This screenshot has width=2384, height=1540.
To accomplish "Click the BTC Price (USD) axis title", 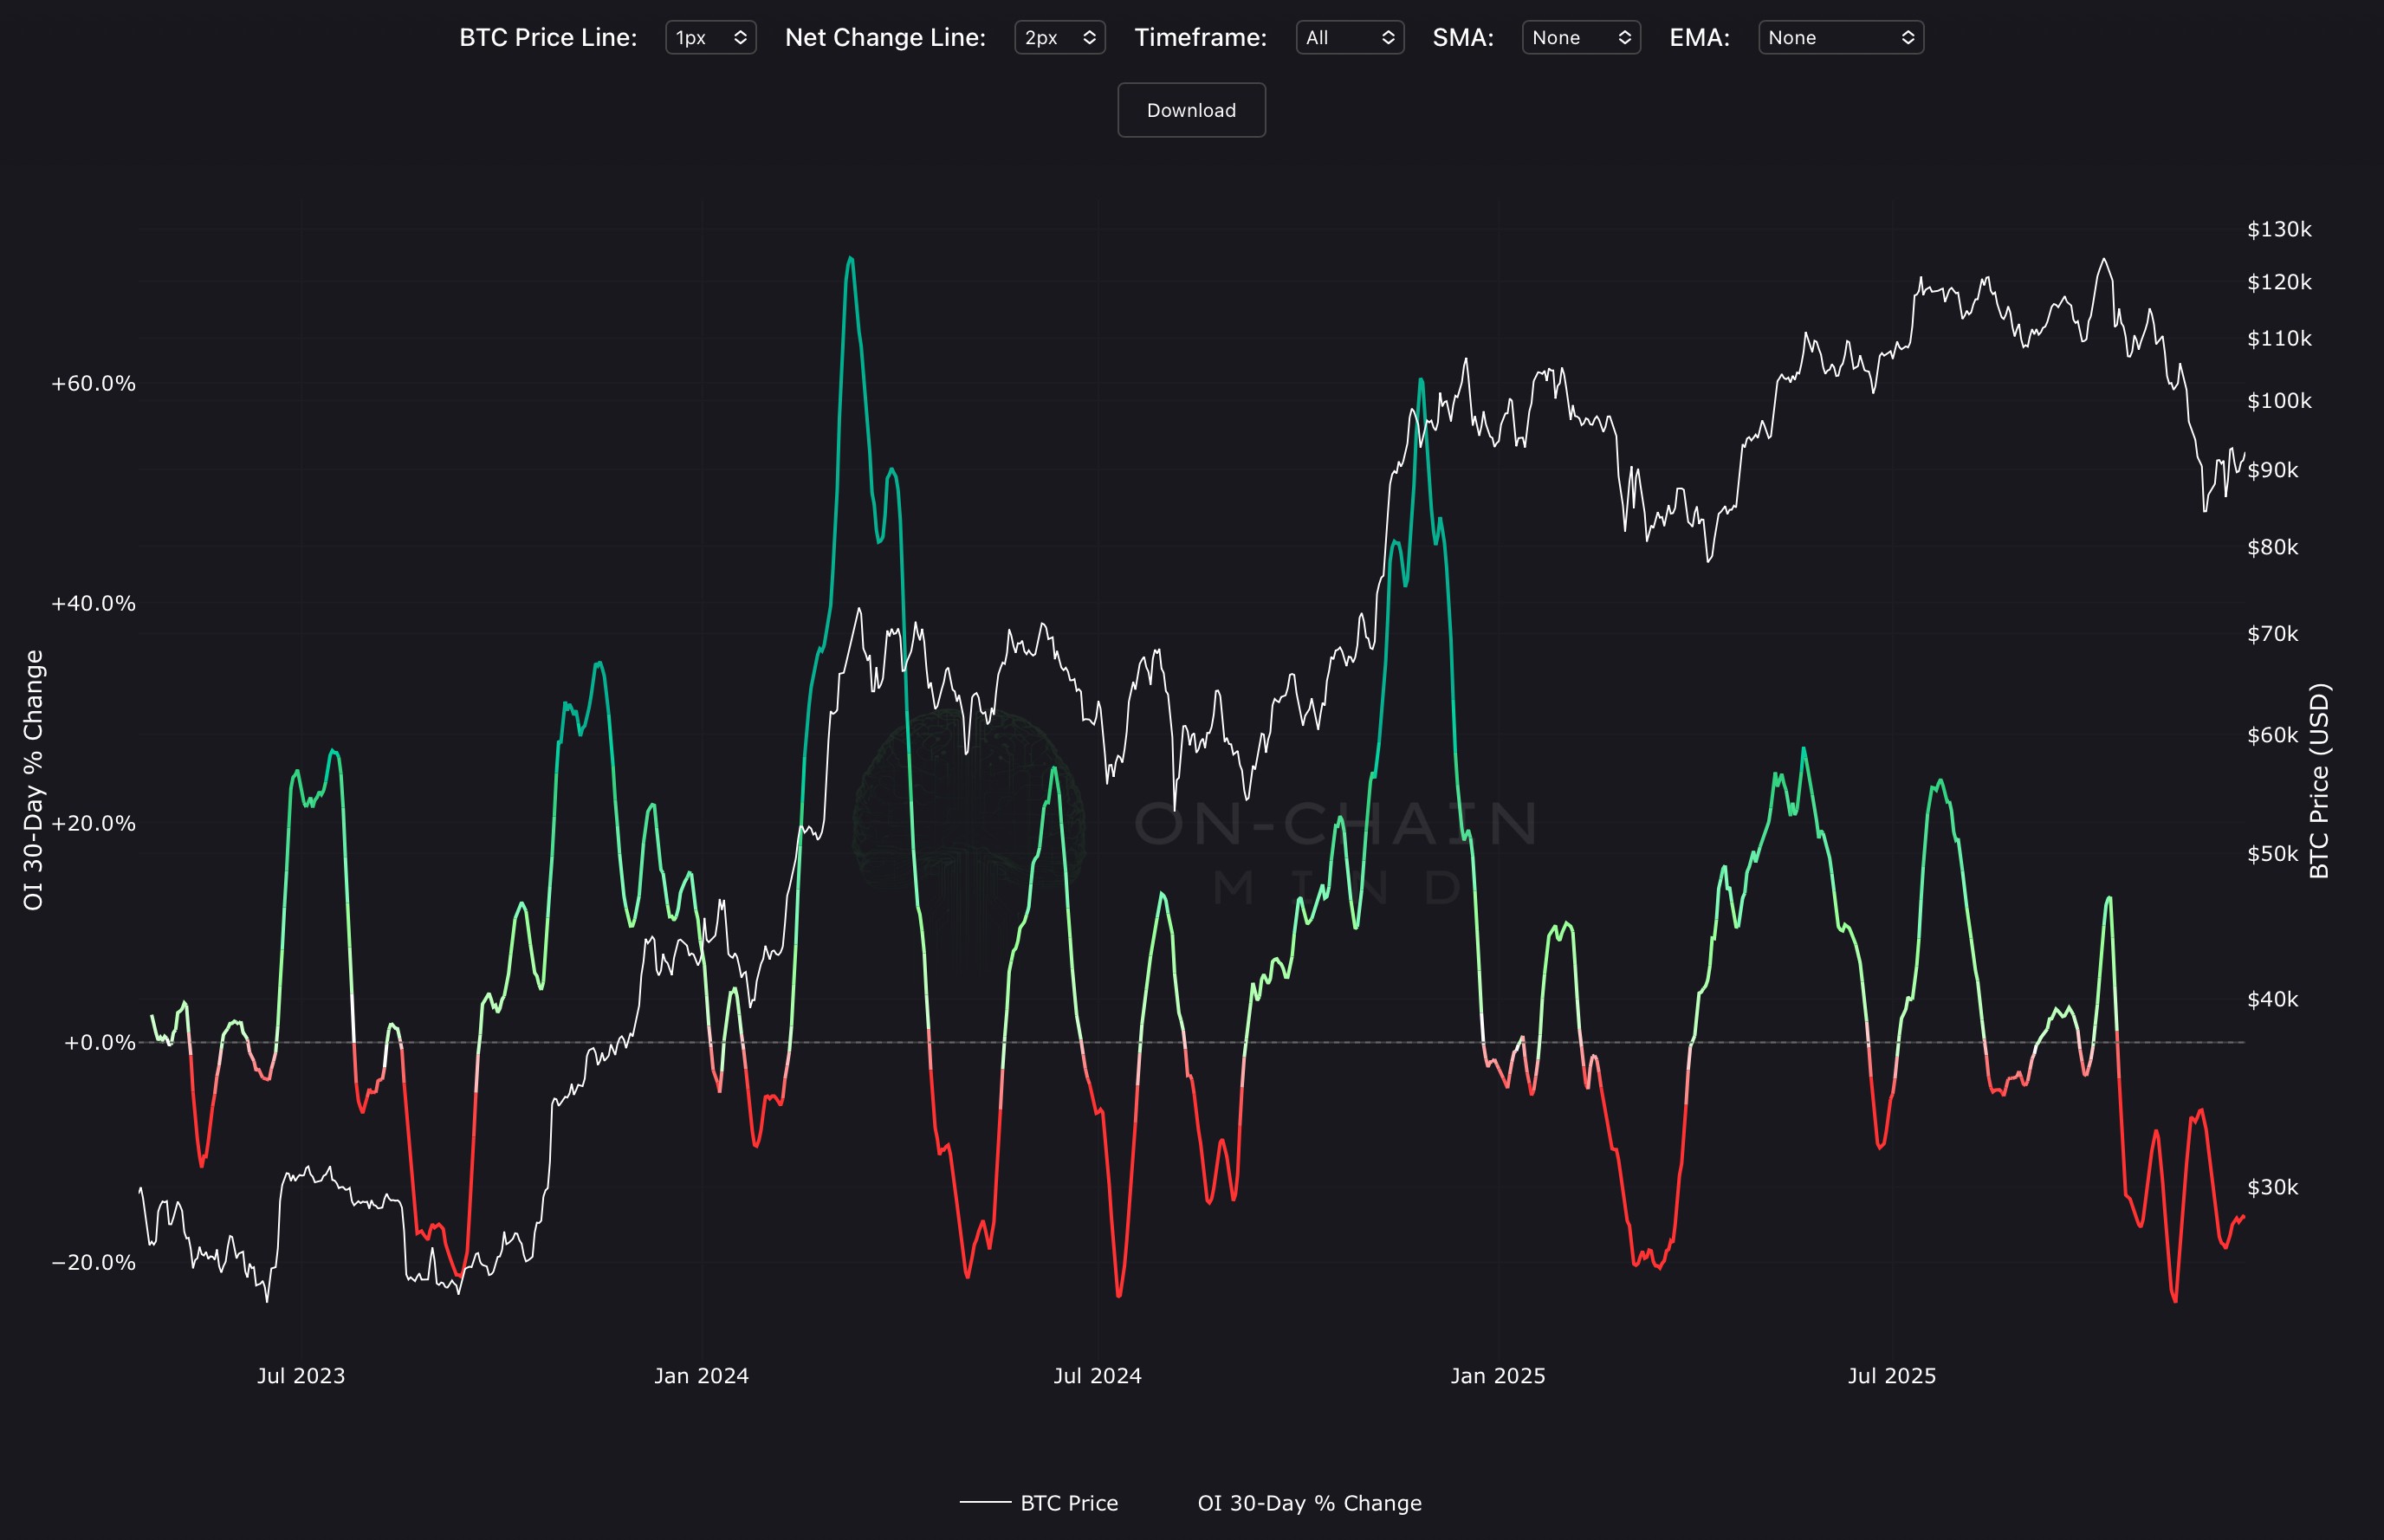I will (2320, 780).
